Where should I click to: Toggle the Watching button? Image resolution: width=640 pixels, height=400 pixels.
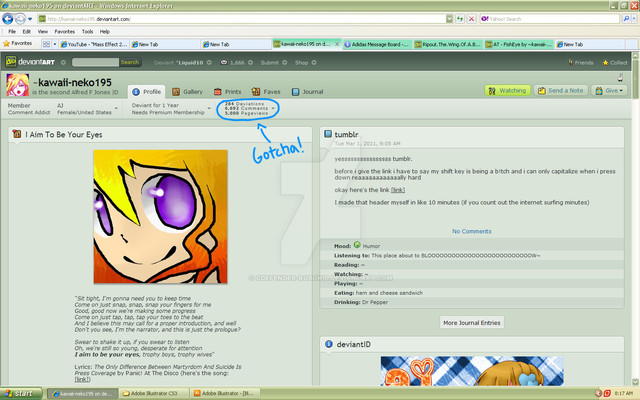[x=507, y=91]
